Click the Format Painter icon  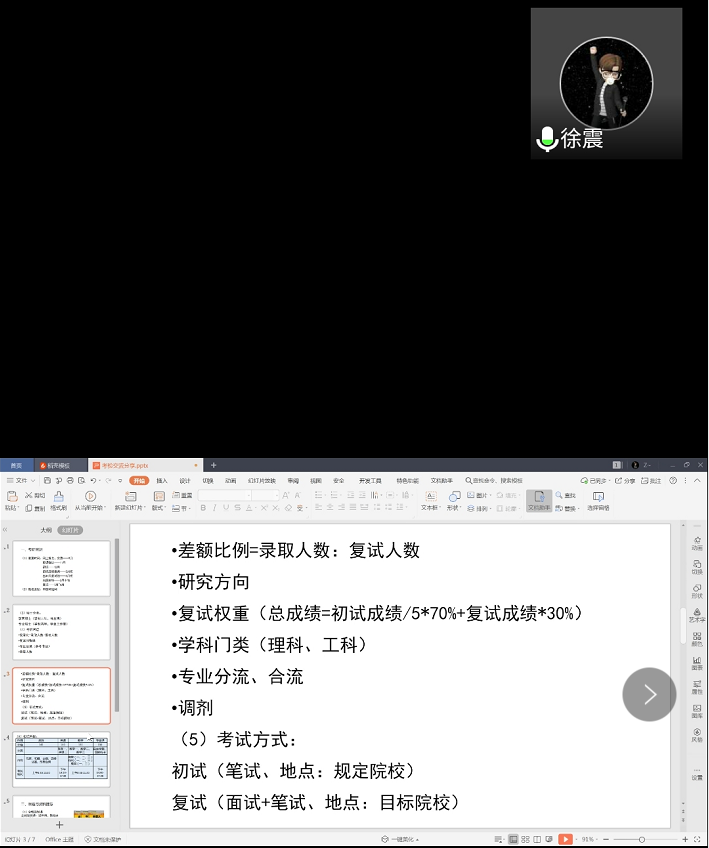pos(59,496)
